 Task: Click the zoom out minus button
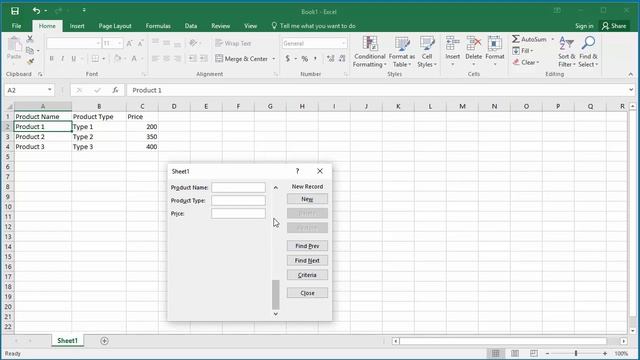click(x=547, y=353)
